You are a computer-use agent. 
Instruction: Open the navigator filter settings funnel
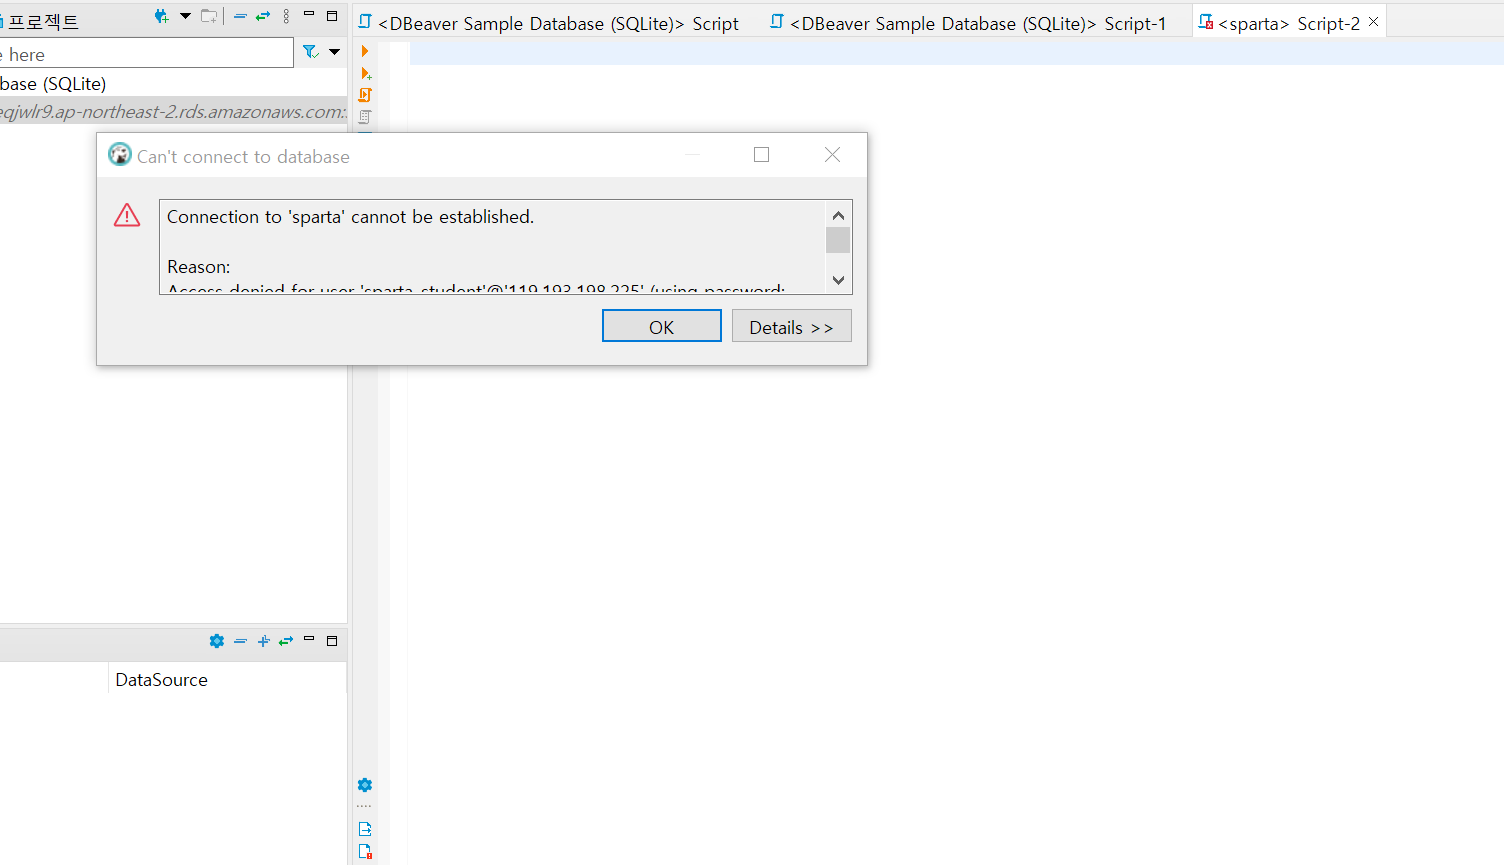point(311,52)
